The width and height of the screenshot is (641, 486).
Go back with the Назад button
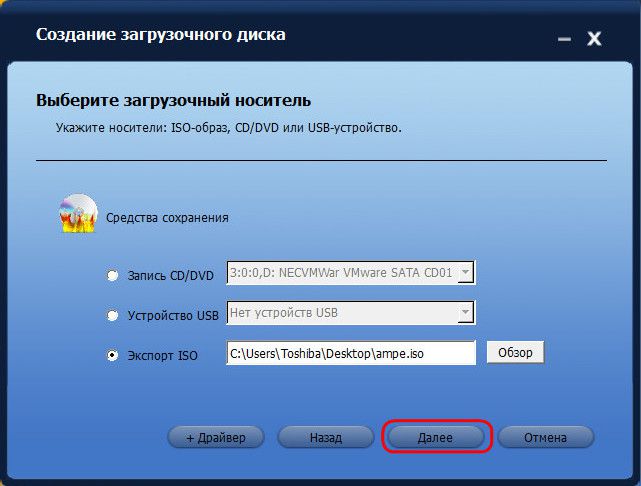(325, 437)
